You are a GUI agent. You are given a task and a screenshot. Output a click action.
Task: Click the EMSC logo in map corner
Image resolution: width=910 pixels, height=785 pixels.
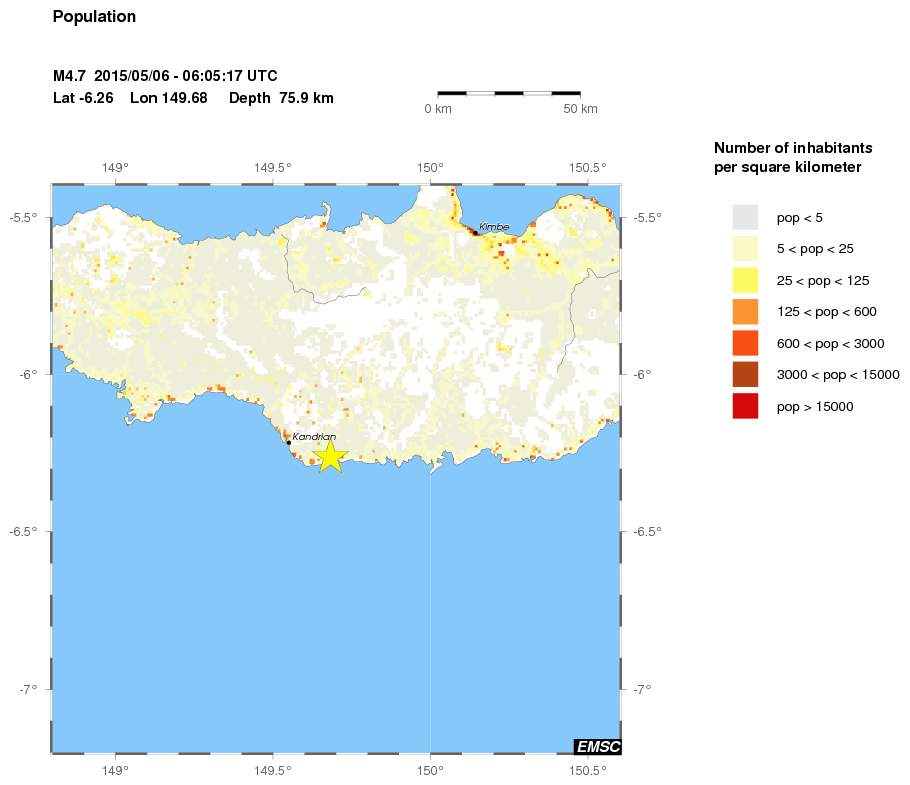[x=597, y=746]
